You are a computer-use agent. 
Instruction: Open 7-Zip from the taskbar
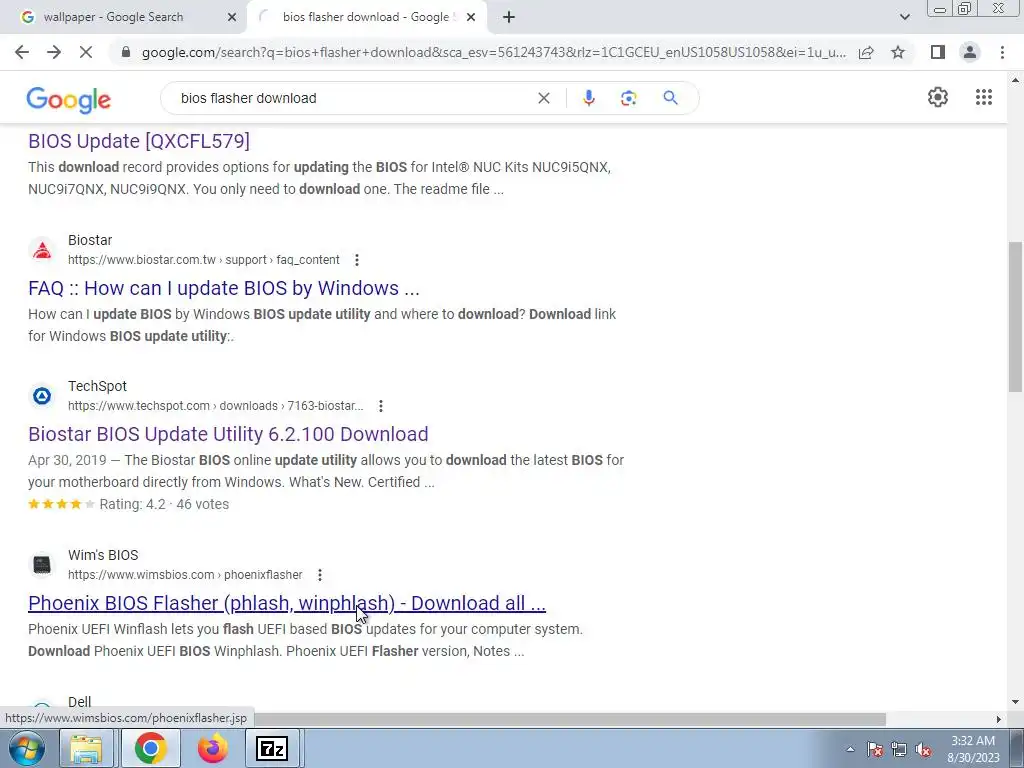coord(272,748)
